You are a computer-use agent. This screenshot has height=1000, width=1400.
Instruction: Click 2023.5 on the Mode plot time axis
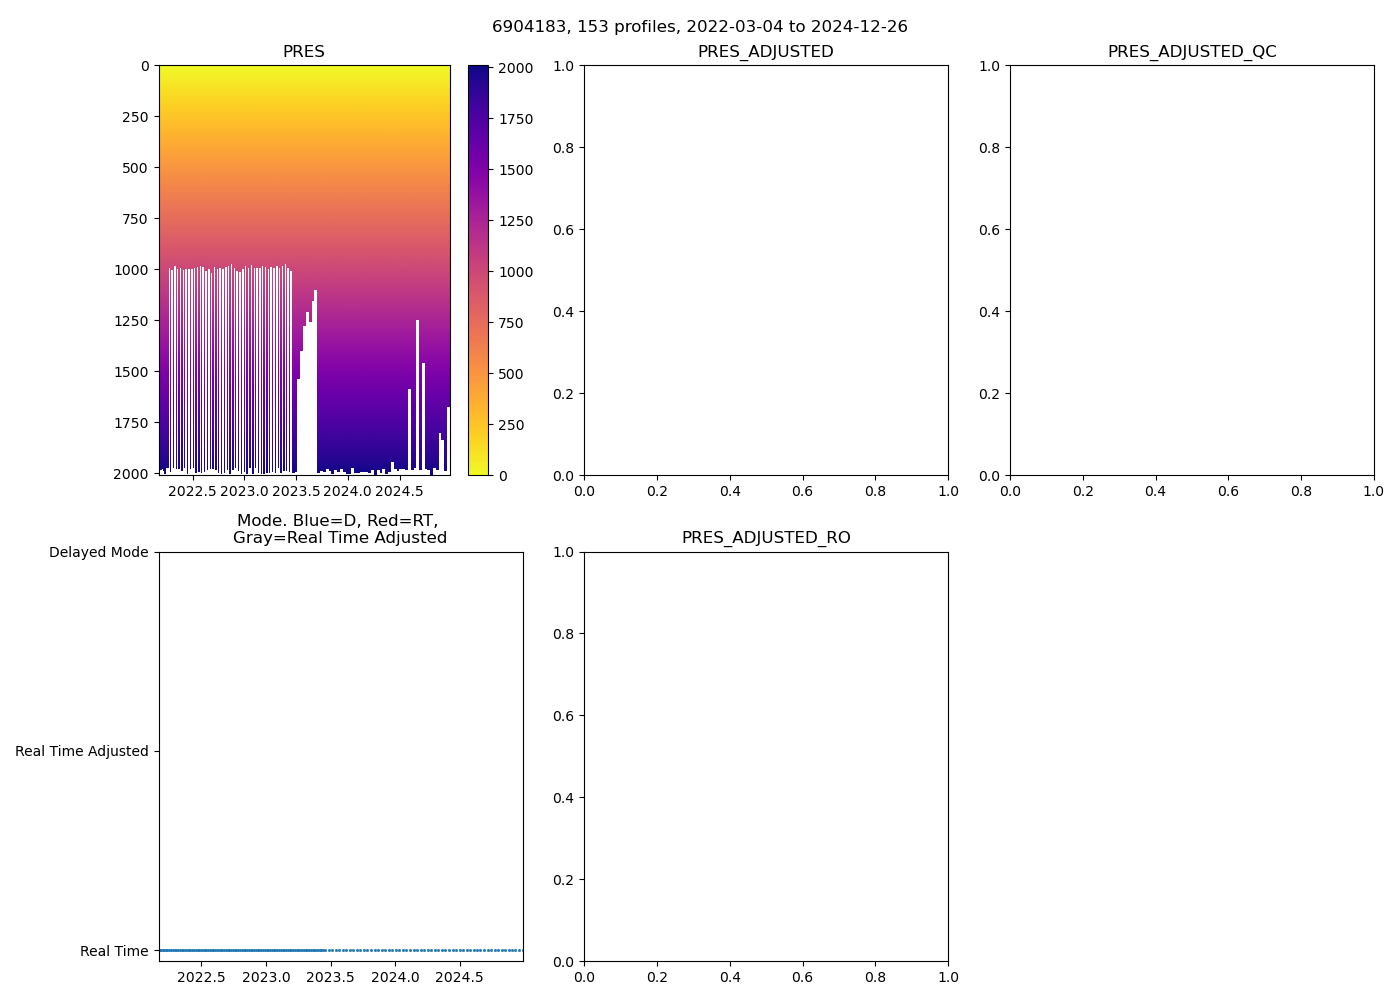pyautogui.click(x=330, y=978)
